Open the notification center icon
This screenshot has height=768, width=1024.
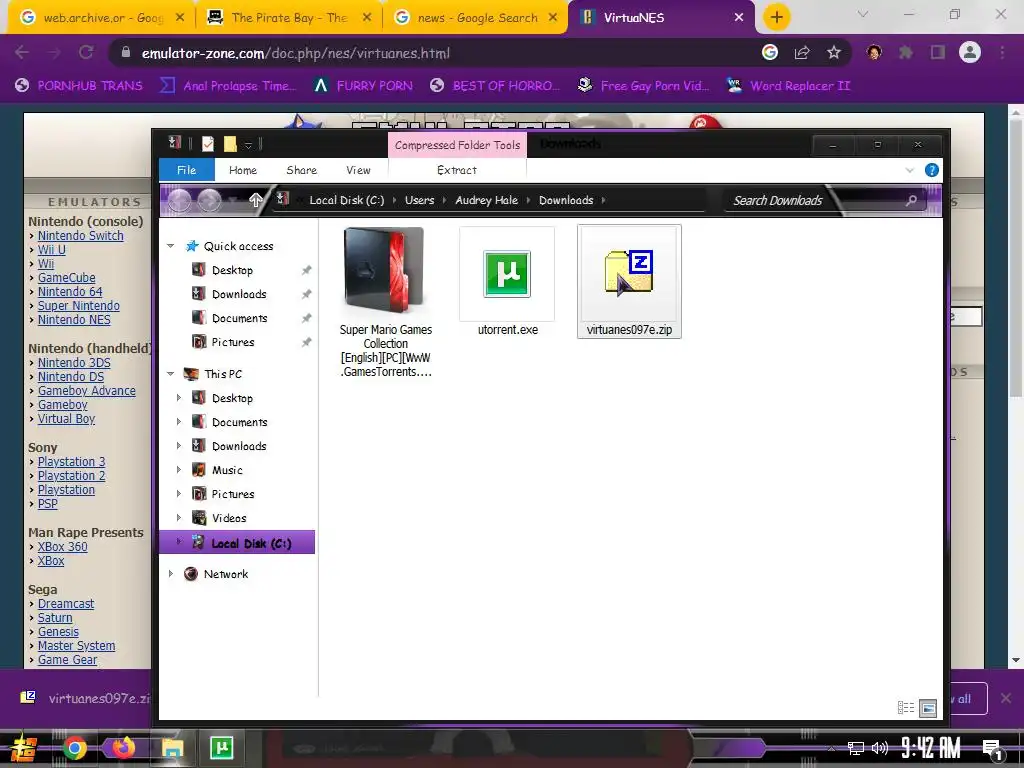click(992, 749)
